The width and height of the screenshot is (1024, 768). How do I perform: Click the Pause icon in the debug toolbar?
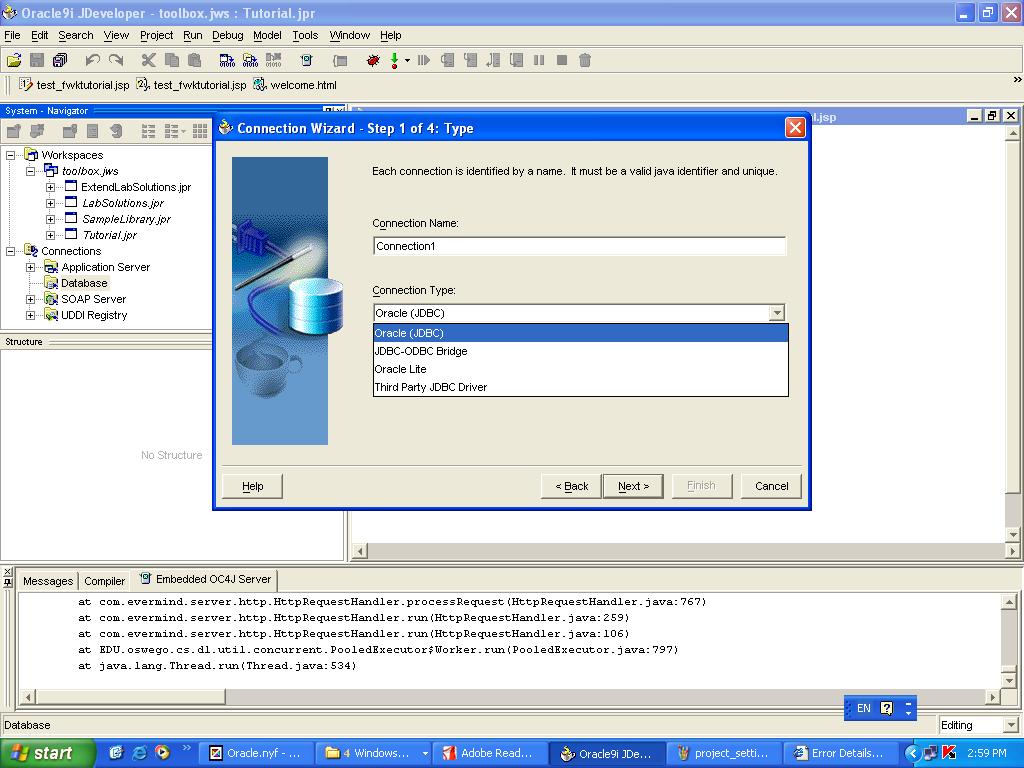539,61
